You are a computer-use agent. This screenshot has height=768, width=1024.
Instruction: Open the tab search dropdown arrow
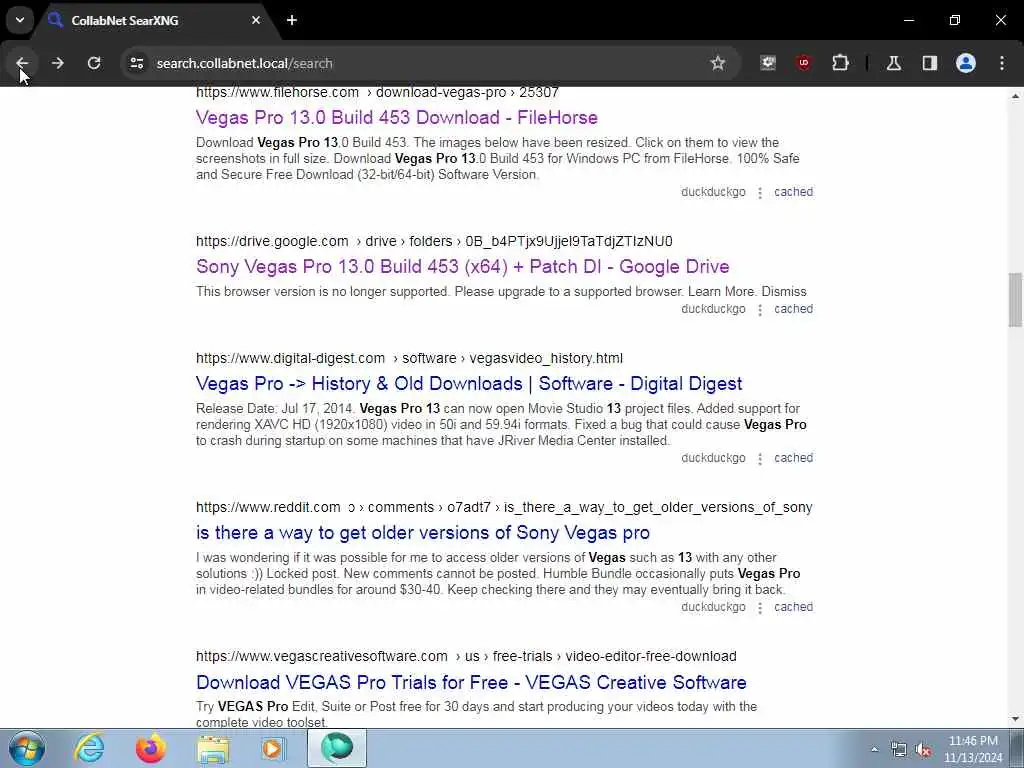click(20, 20)
